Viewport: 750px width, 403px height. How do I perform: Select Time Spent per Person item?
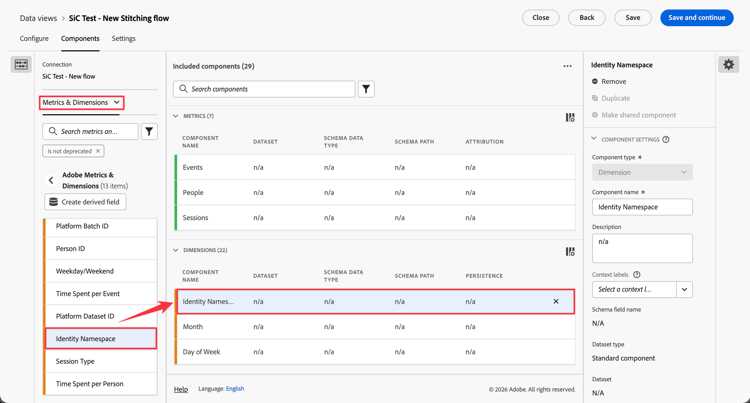point(100,384)
